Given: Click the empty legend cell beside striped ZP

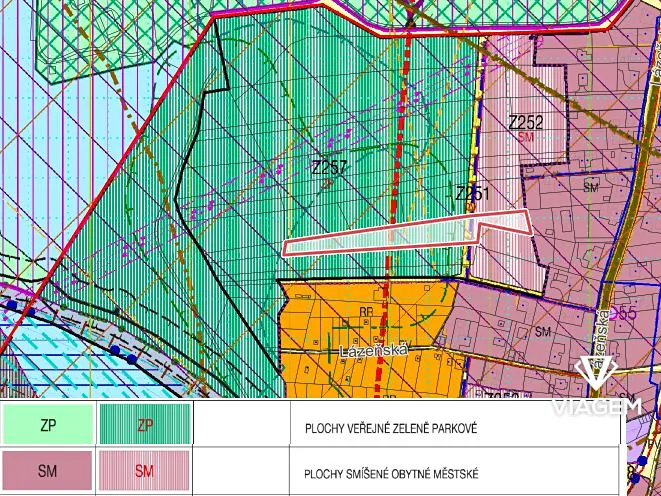Looking at the screenshot, I should tap(241, 426).
